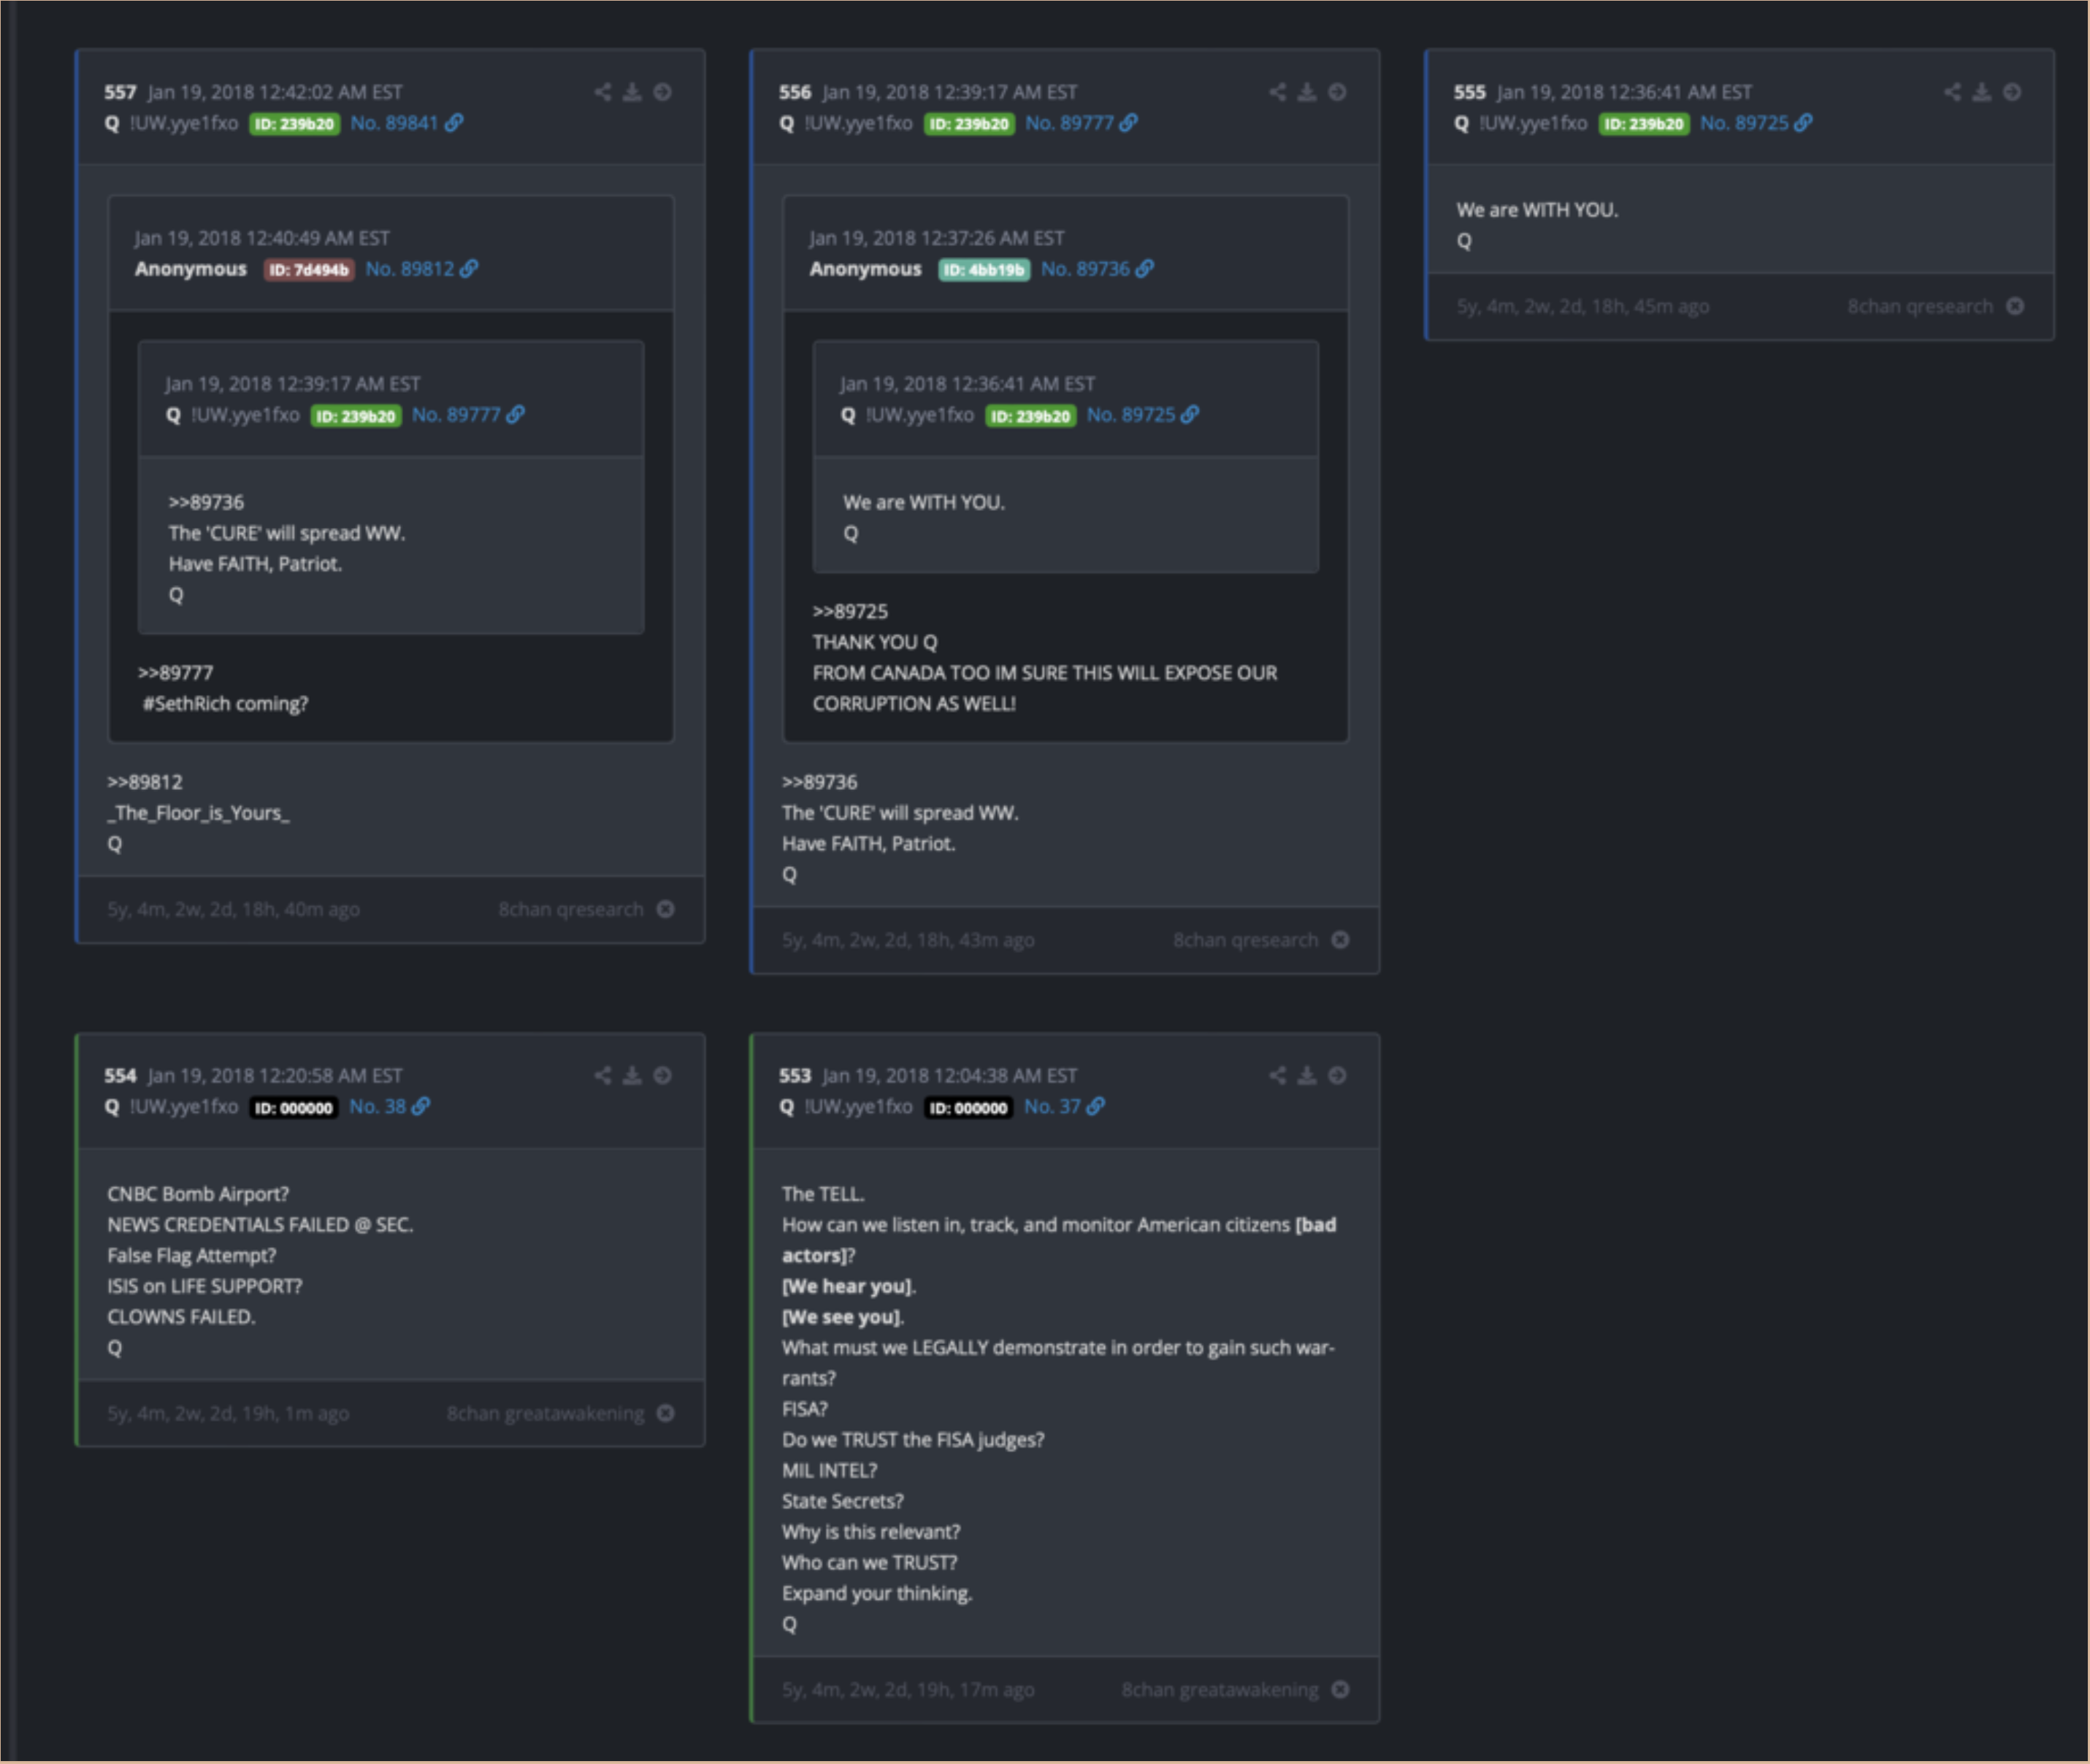Click the download icon on post 557
Viewport: 2090px width, 1764px height.
coord(632,92)
